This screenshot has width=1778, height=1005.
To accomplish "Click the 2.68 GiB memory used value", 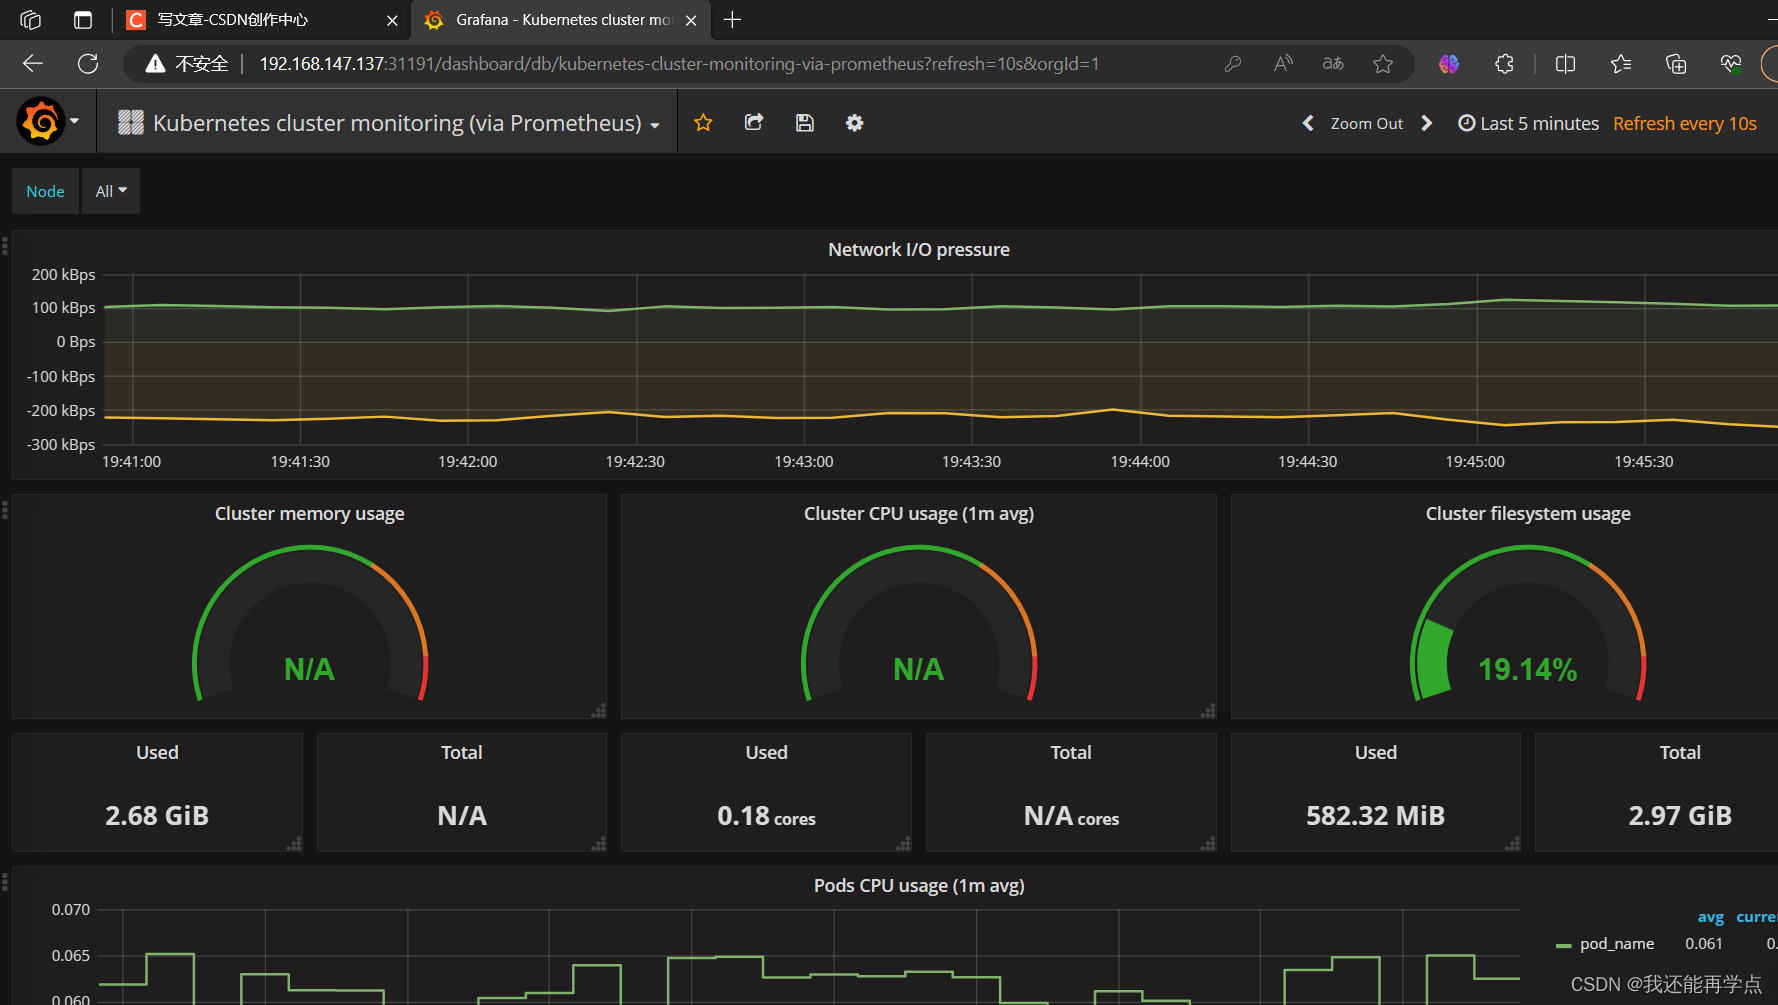I will tap(157, 816).
